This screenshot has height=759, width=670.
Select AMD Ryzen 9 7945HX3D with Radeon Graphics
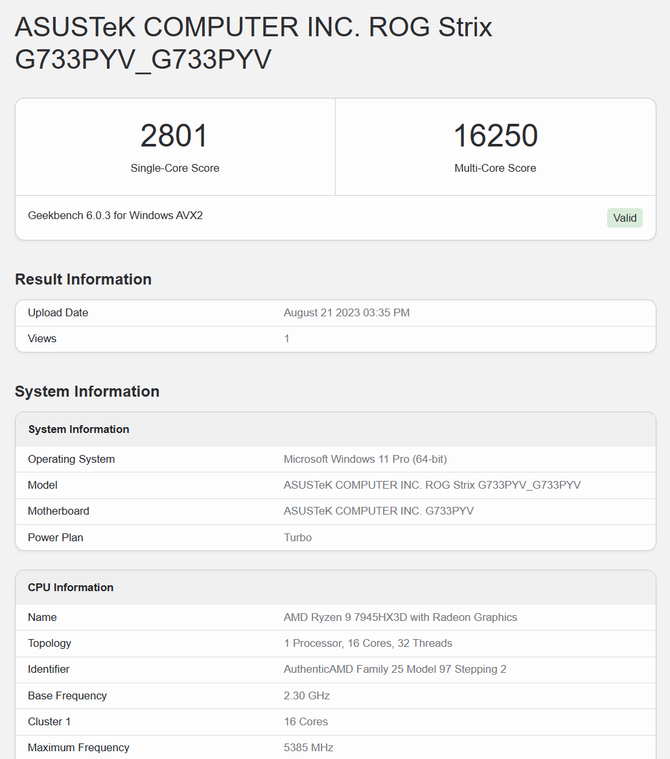pos(400,617)
